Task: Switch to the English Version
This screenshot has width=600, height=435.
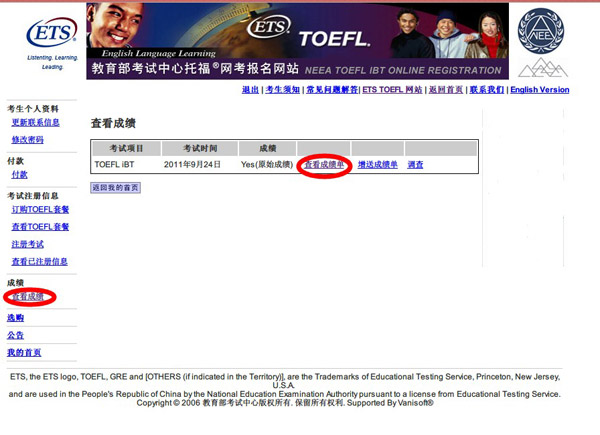Action: 539,90
